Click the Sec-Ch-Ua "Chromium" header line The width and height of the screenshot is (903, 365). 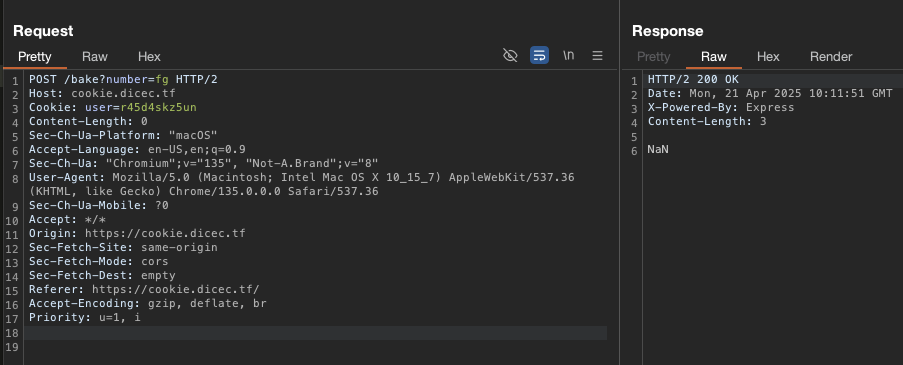[203, 164]
